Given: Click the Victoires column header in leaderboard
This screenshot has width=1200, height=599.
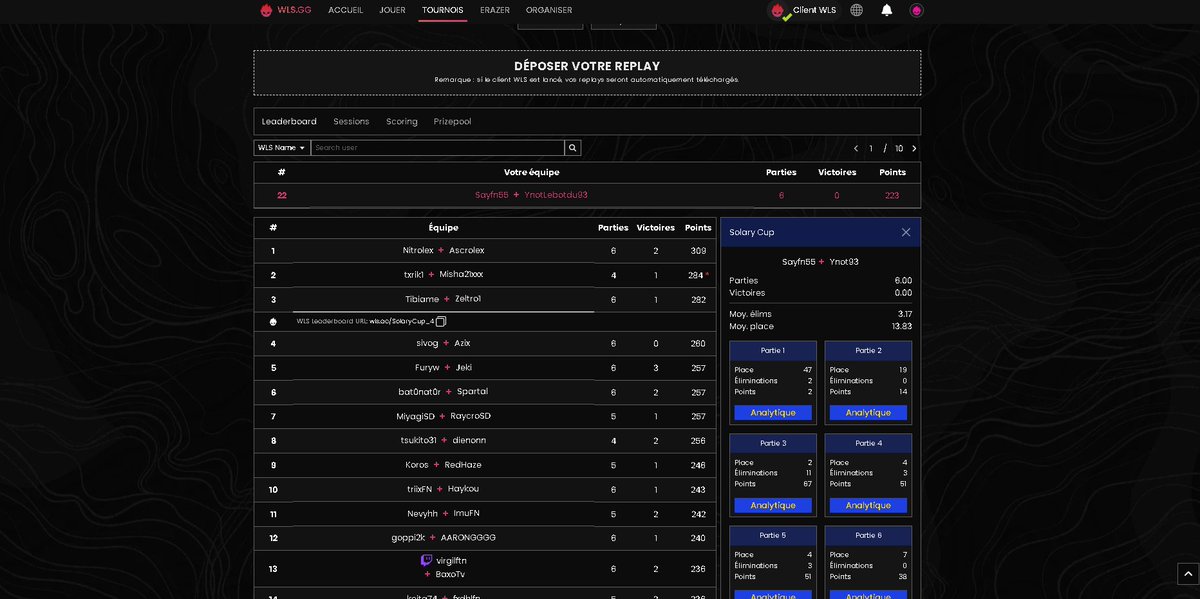Looking at the screenshot, I should coord(655,228).
